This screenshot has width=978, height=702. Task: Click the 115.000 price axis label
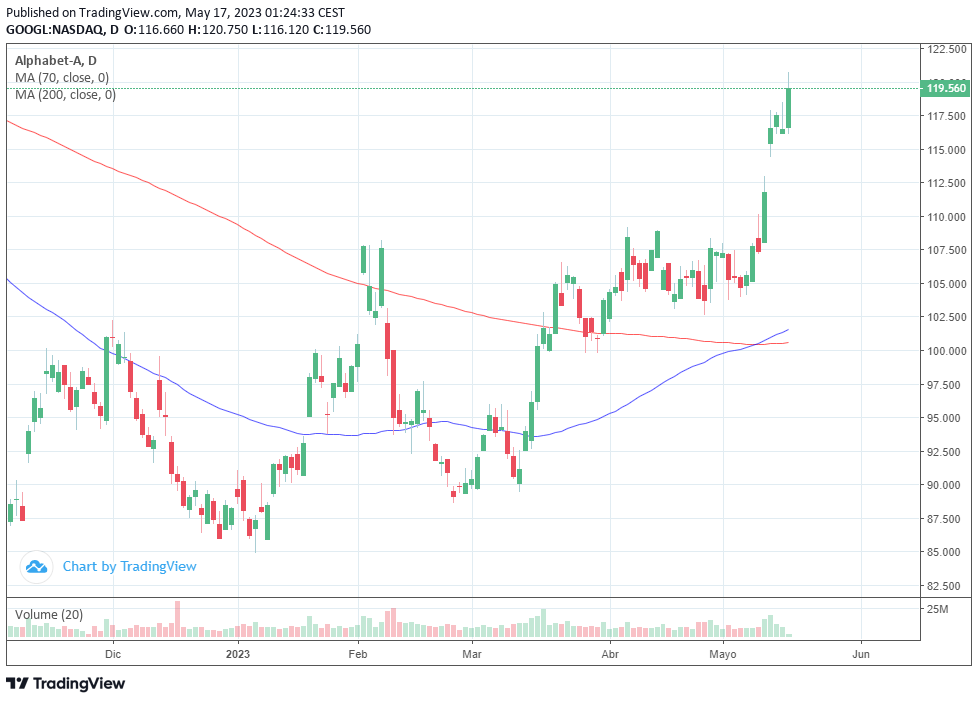946,150
